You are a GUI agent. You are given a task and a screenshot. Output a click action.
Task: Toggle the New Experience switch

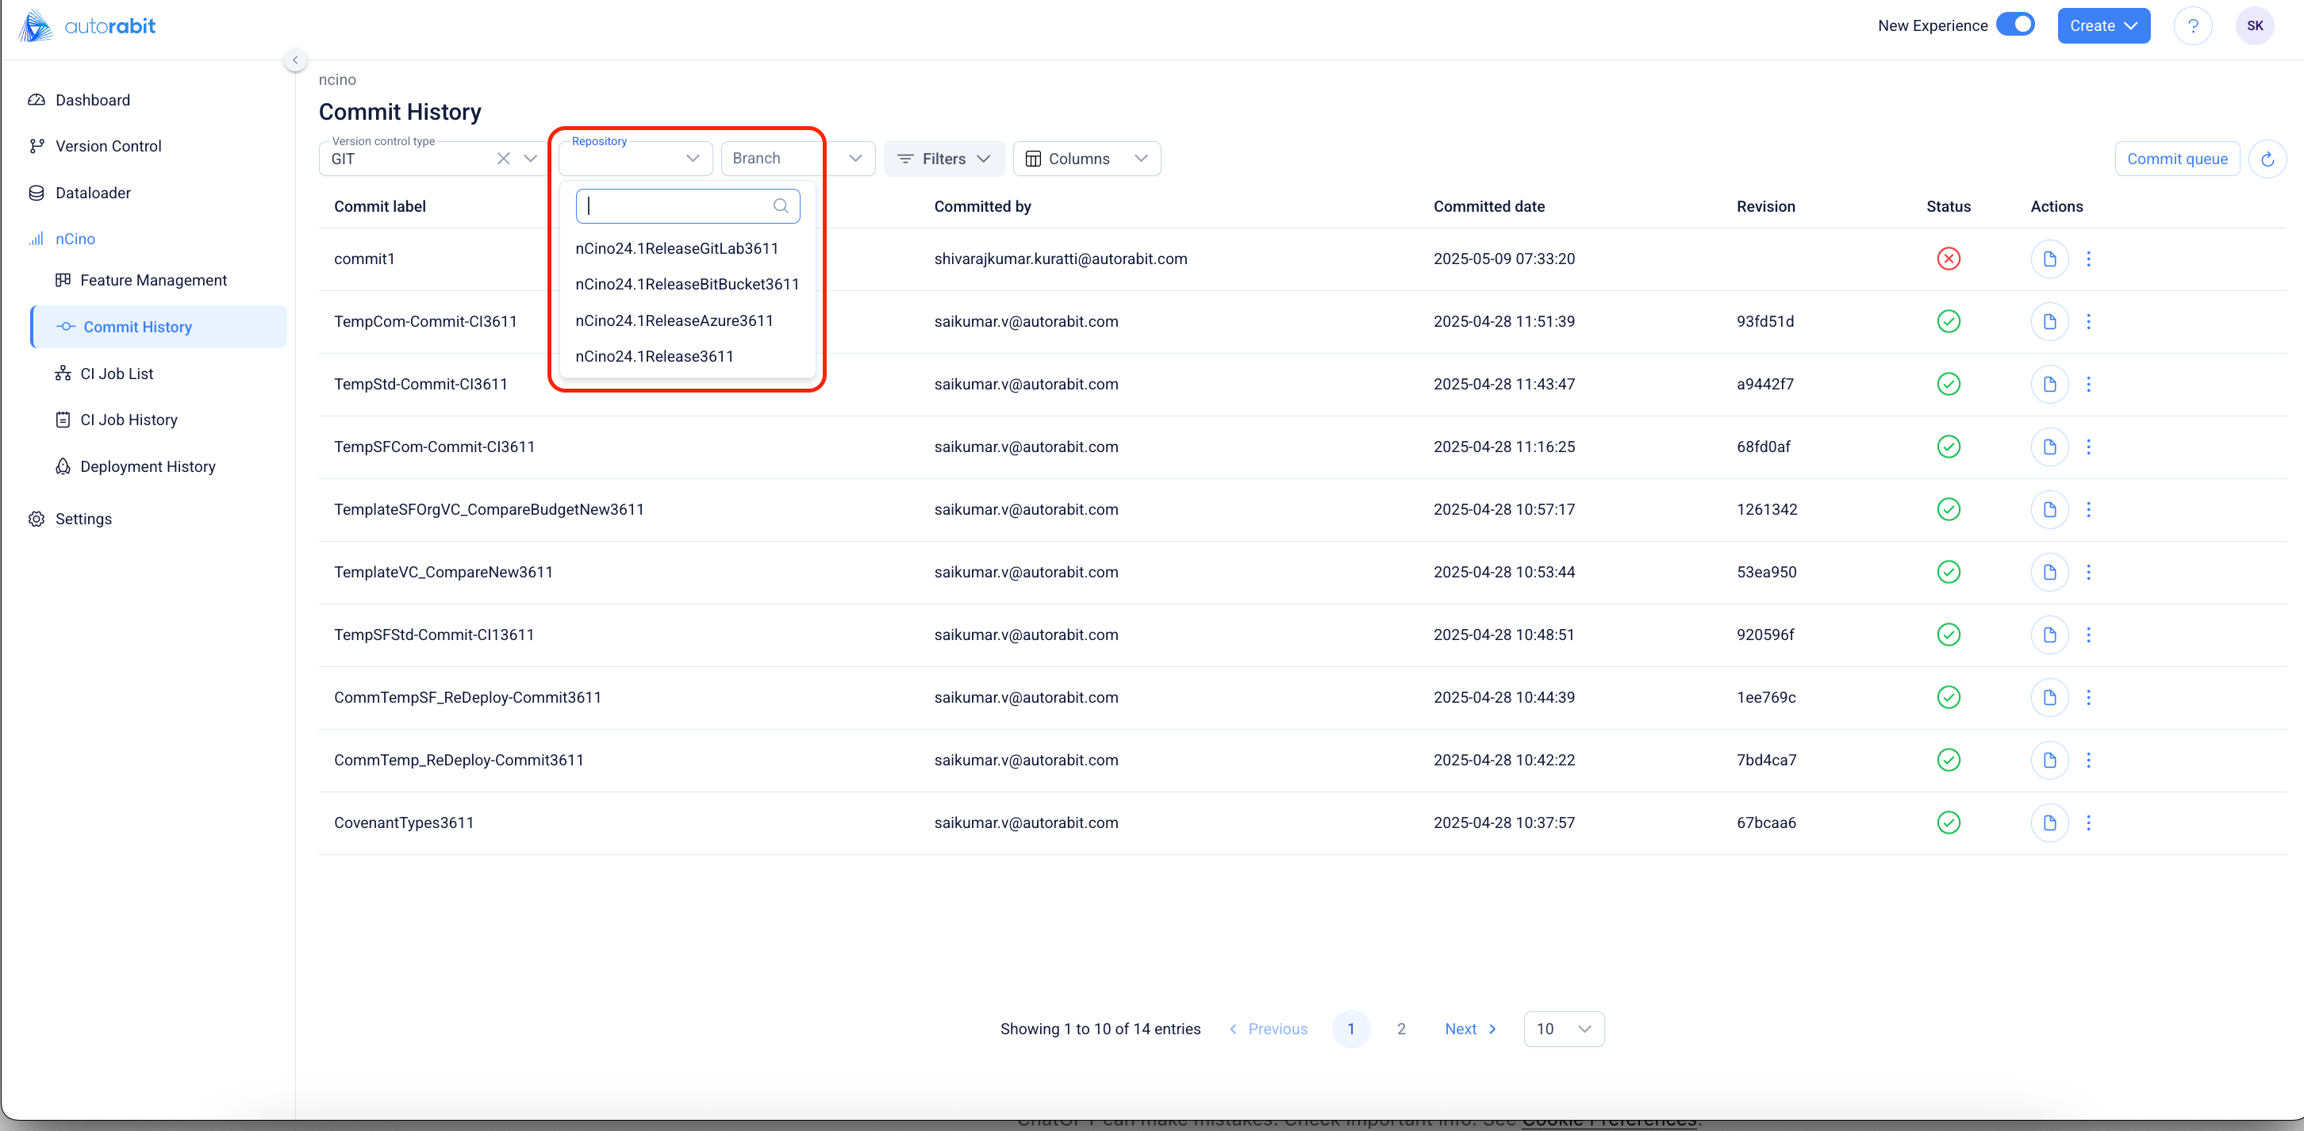[x=2015, y=25]
